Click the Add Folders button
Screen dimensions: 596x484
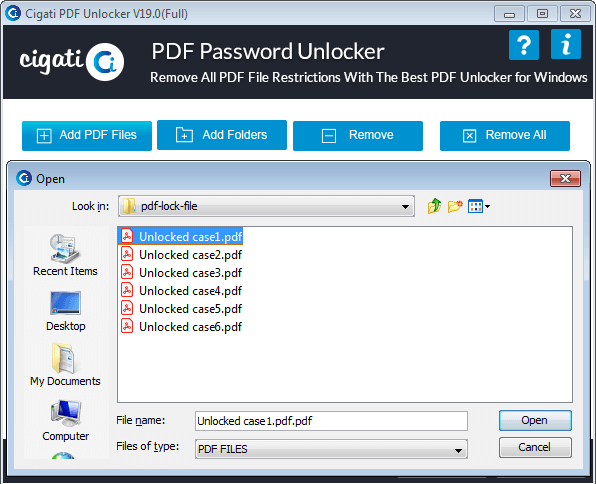tap(222, 135)
